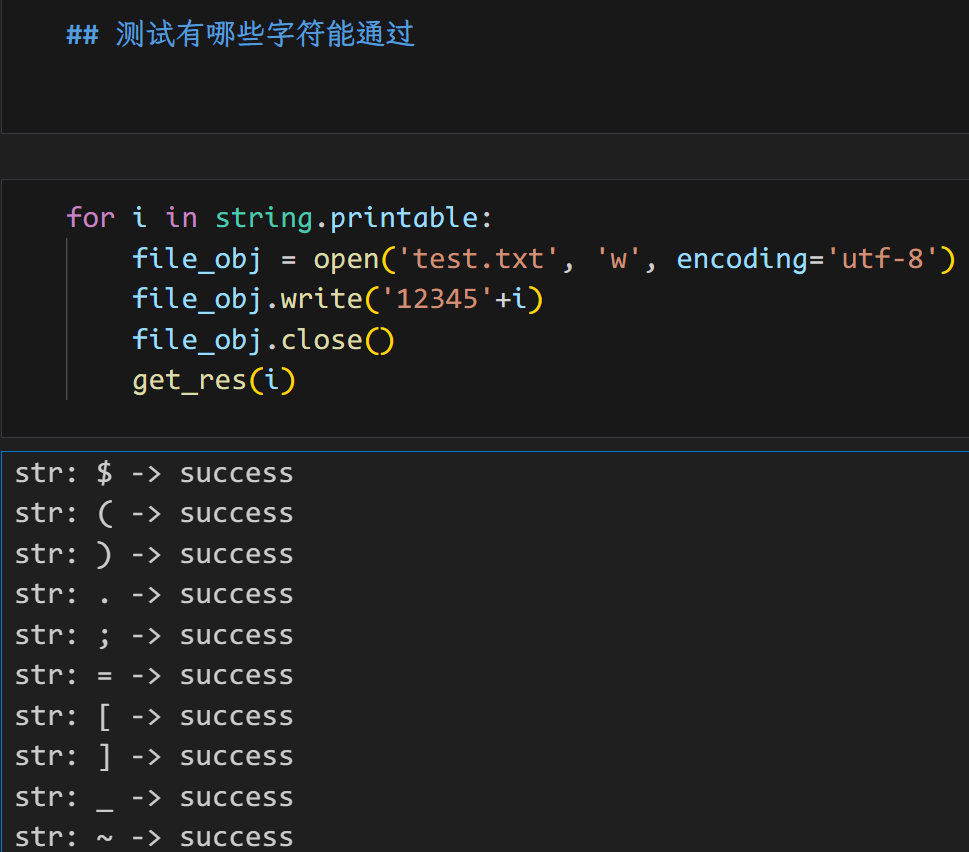
Task: Click output line for the $ character
Action: (154, 473)
